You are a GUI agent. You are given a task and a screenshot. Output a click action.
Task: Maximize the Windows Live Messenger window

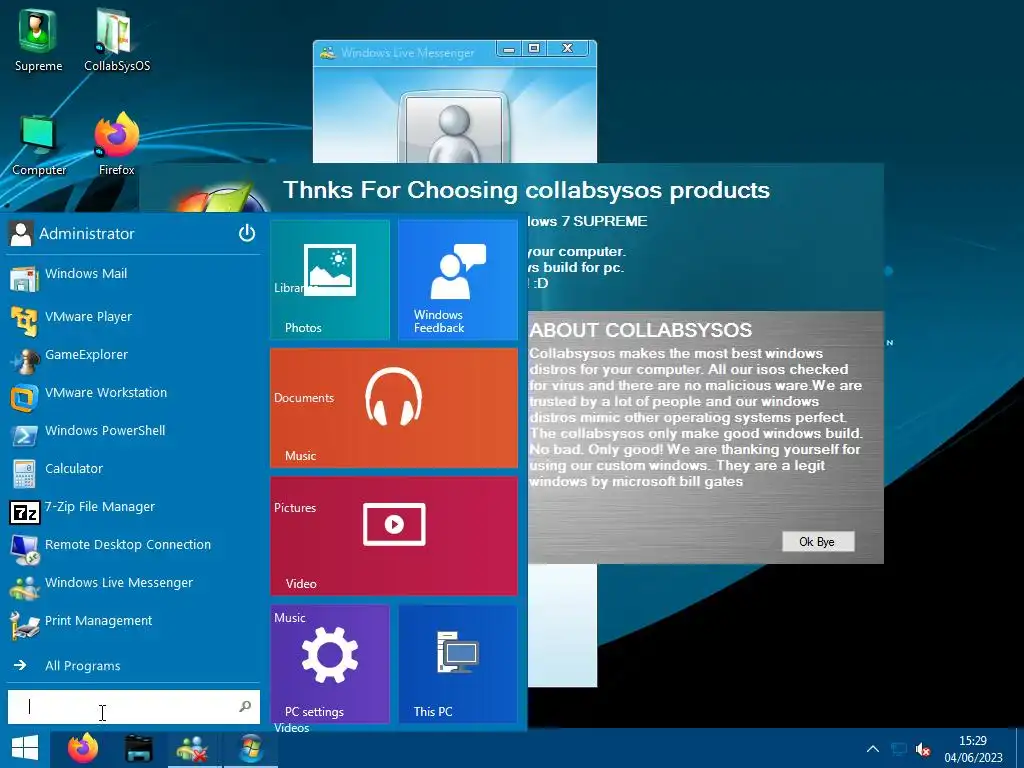point(534,48)
